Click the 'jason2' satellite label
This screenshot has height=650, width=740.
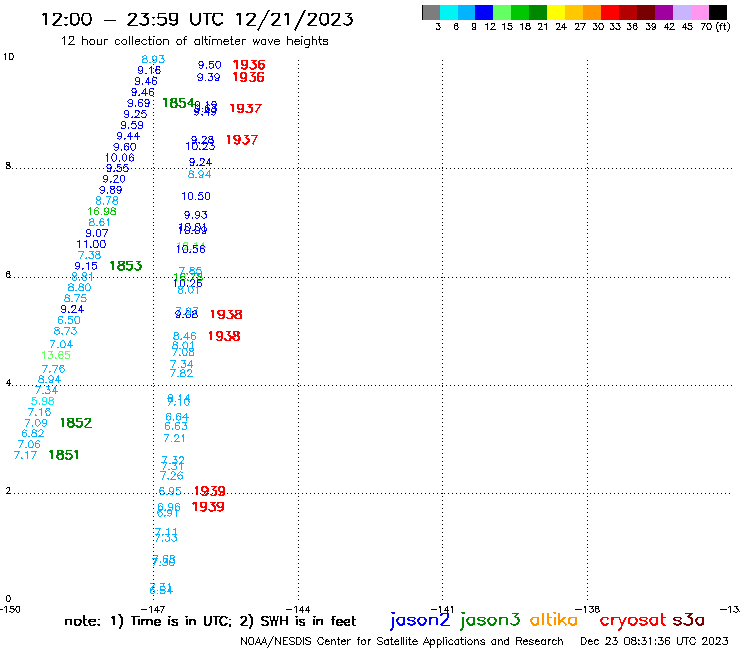click(x=420, y=620)
